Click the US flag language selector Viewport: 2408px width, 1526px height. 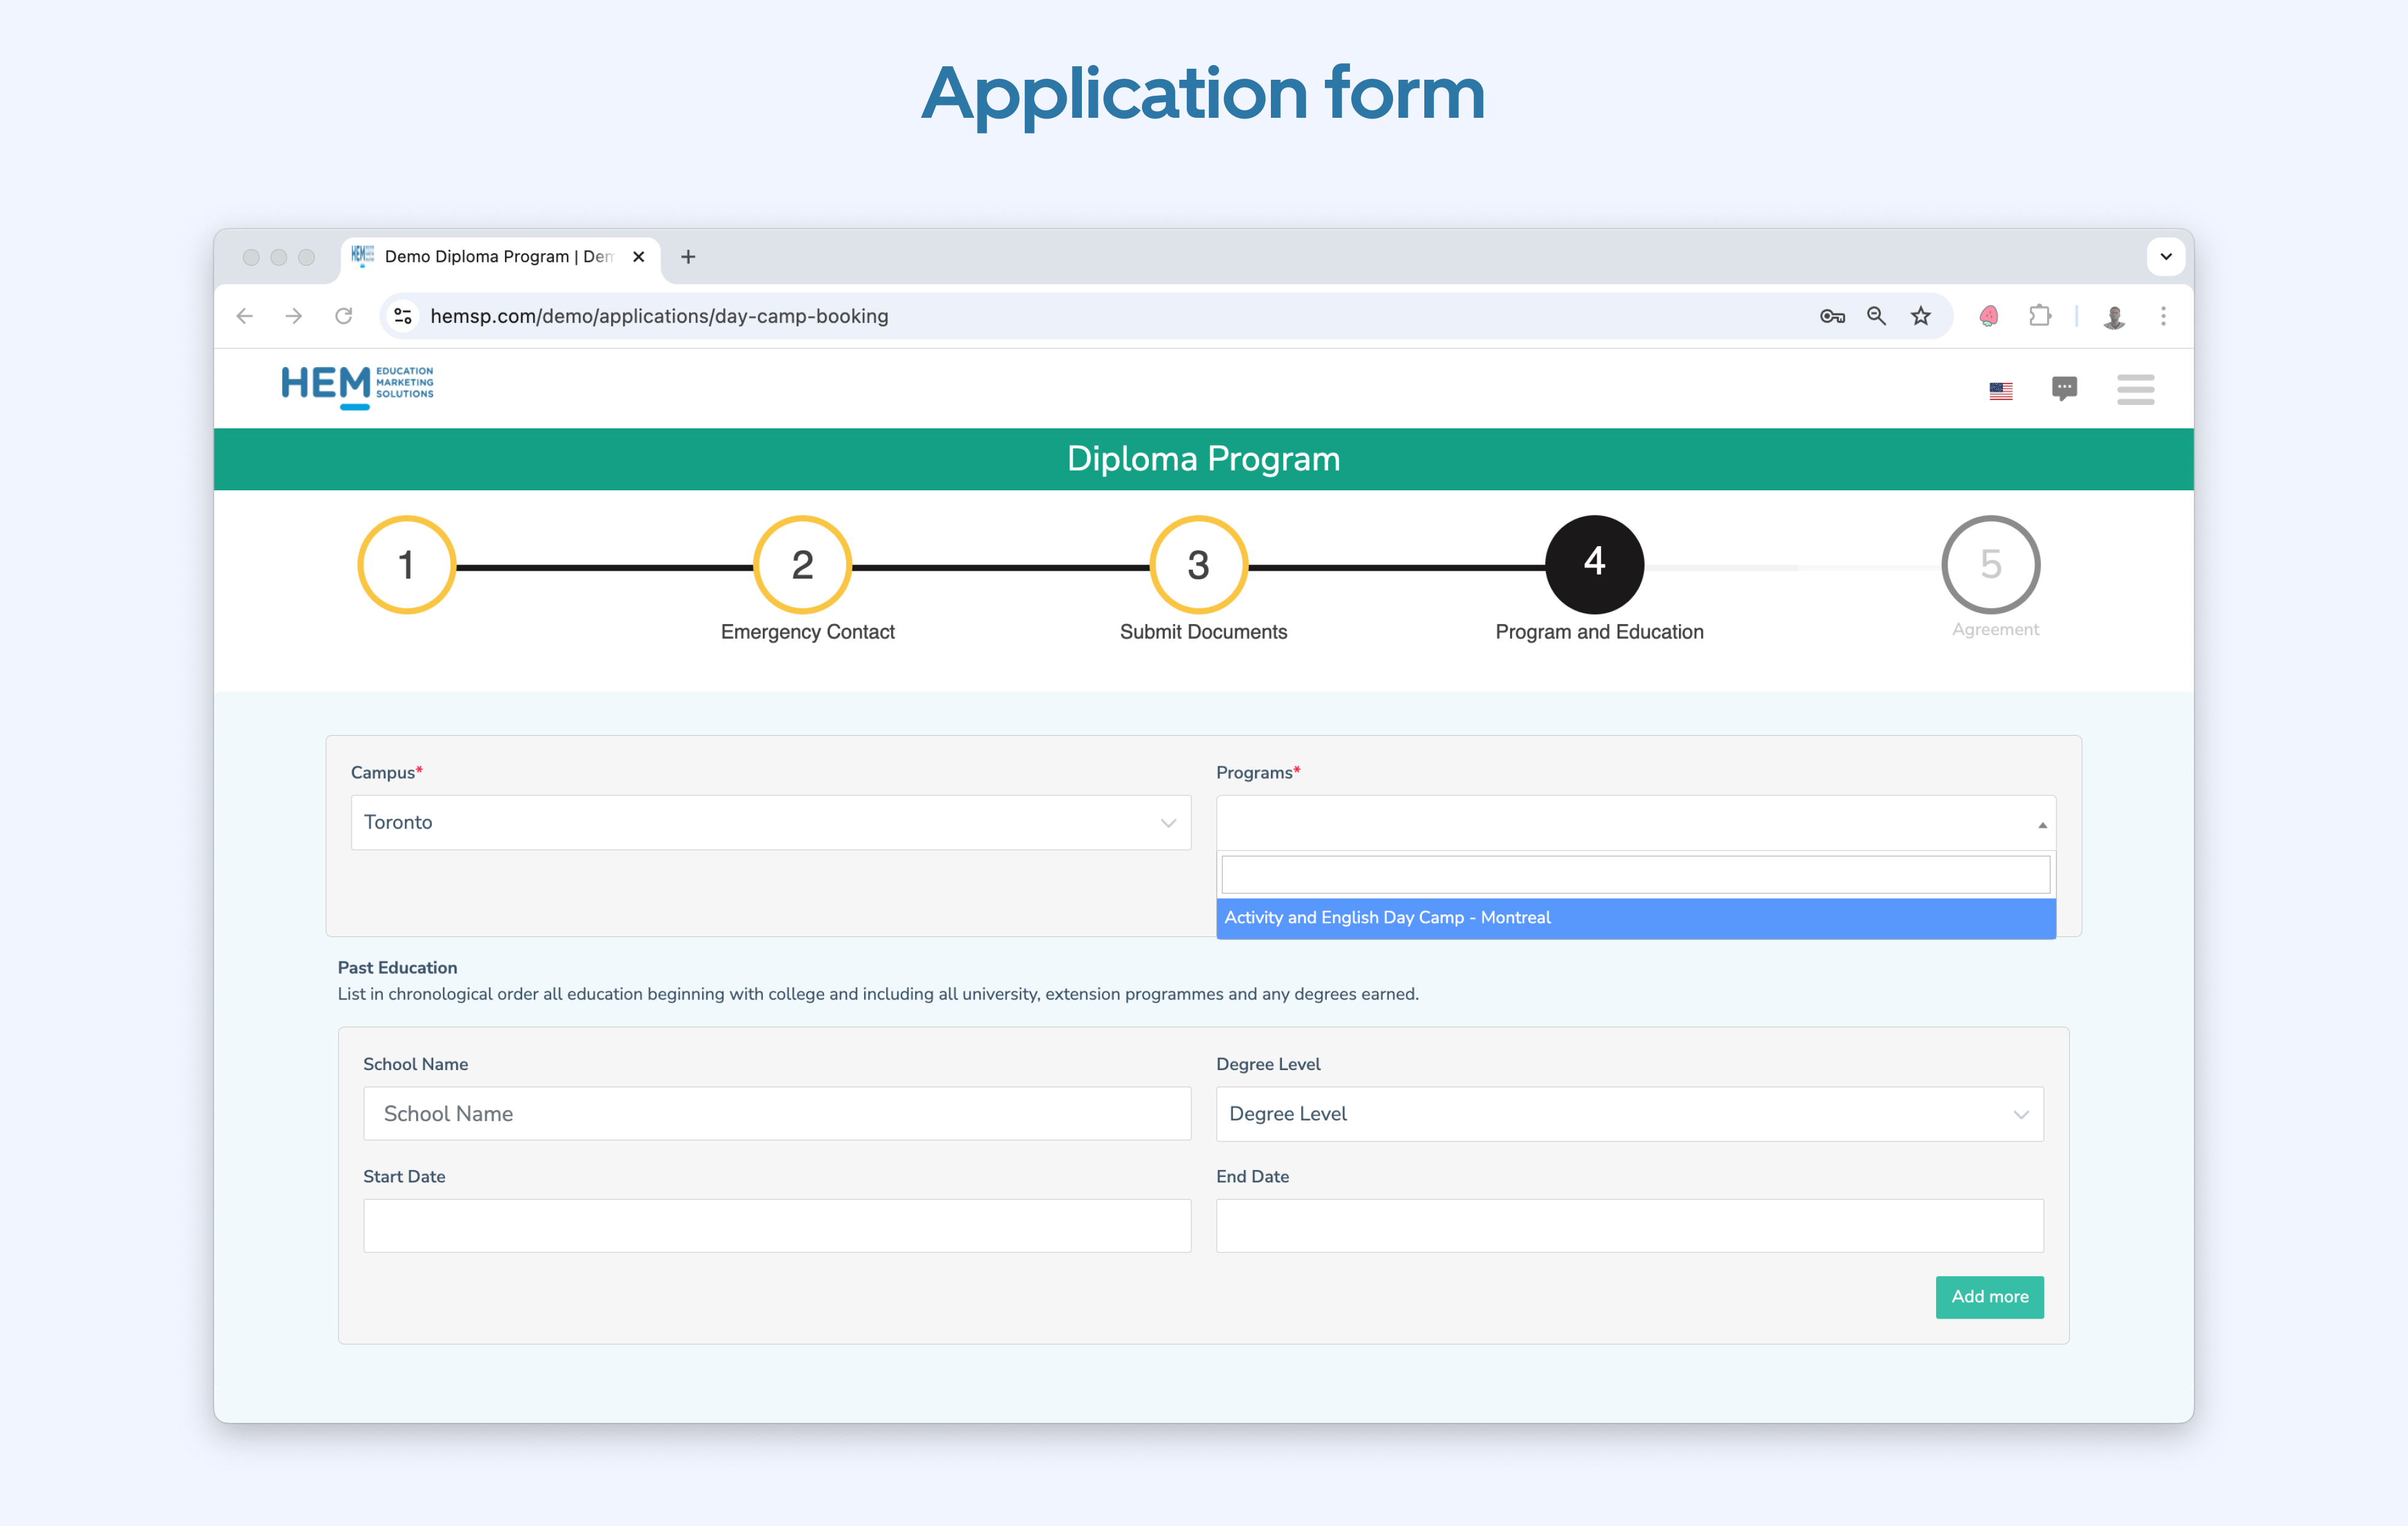pos(2001,390)
